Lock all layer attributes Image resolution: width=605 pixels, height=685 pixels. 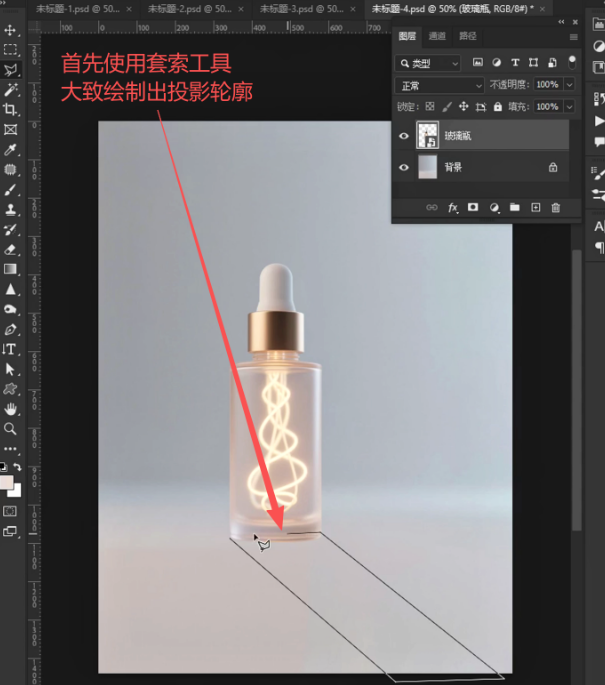[x=498, y=107]
